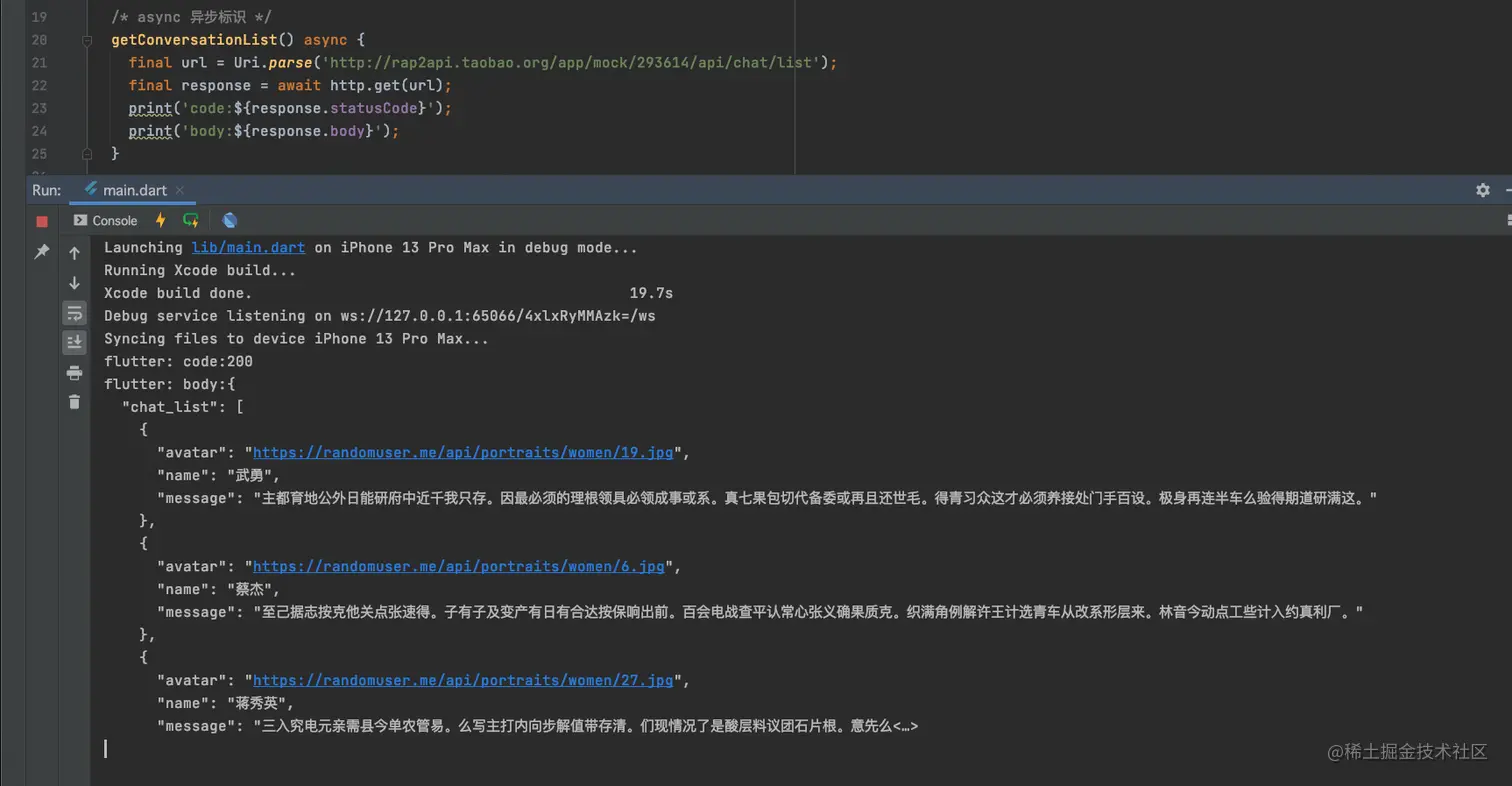The width and height of the screenshot is (1512, 786).
Task: Open Dart DevTools from the console toolbar
Action: pyautogui.click(x=230, y=220)
